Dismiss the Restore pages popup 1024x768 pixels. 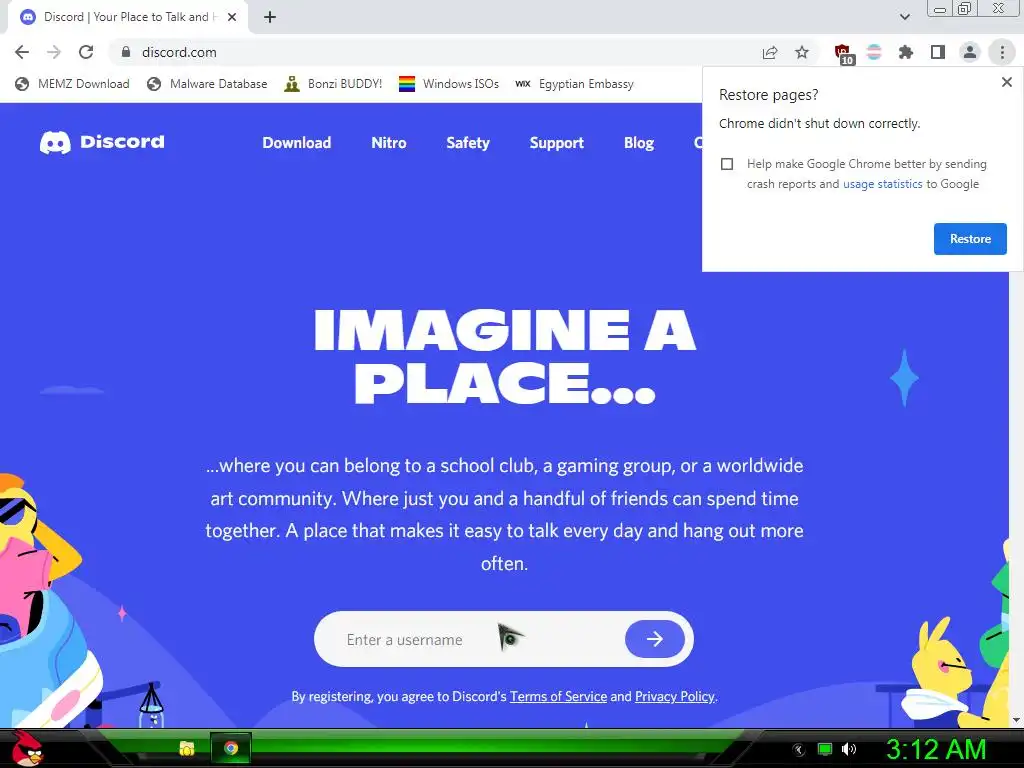1006,82
